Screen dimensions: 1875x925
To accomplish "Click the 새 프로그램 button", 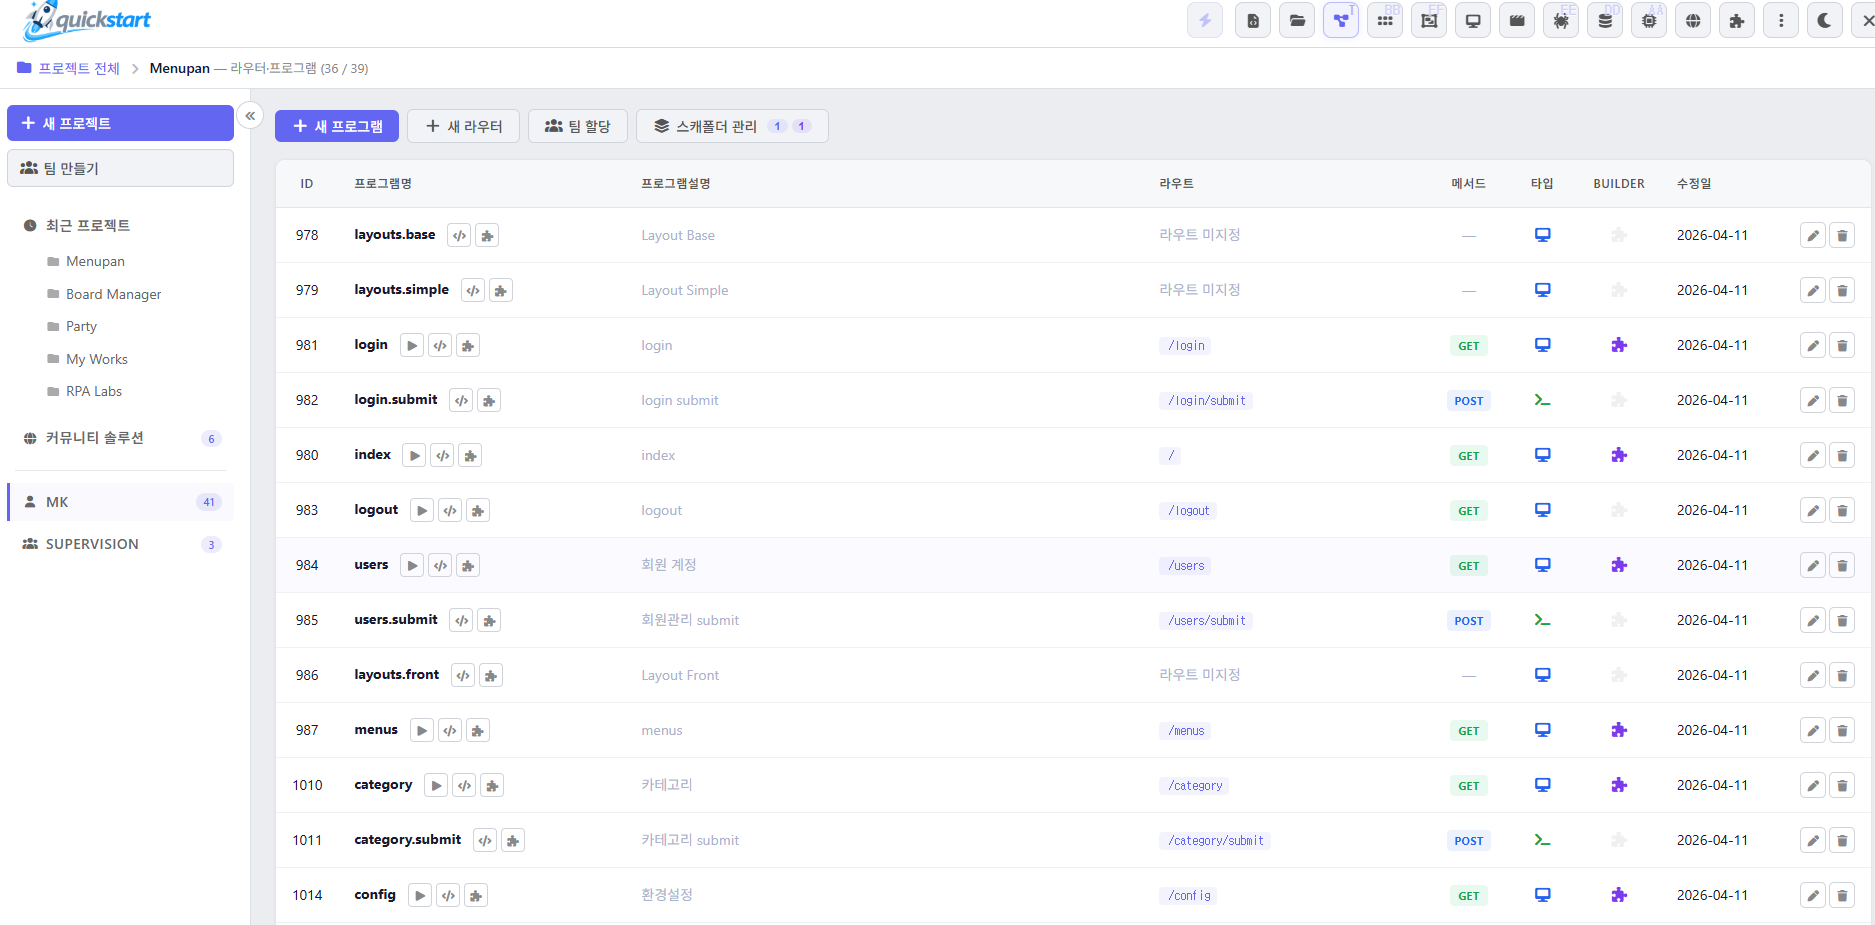I will pos(337,126).
